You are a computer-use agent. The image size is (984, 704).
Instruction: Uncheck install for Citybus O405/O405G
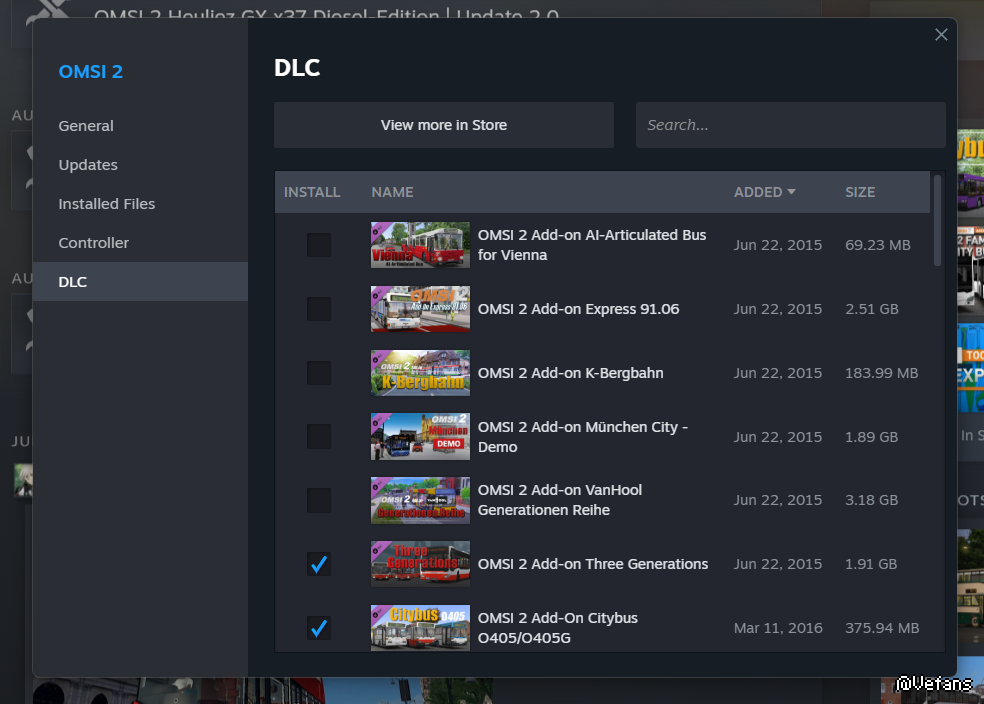(319, 628)
